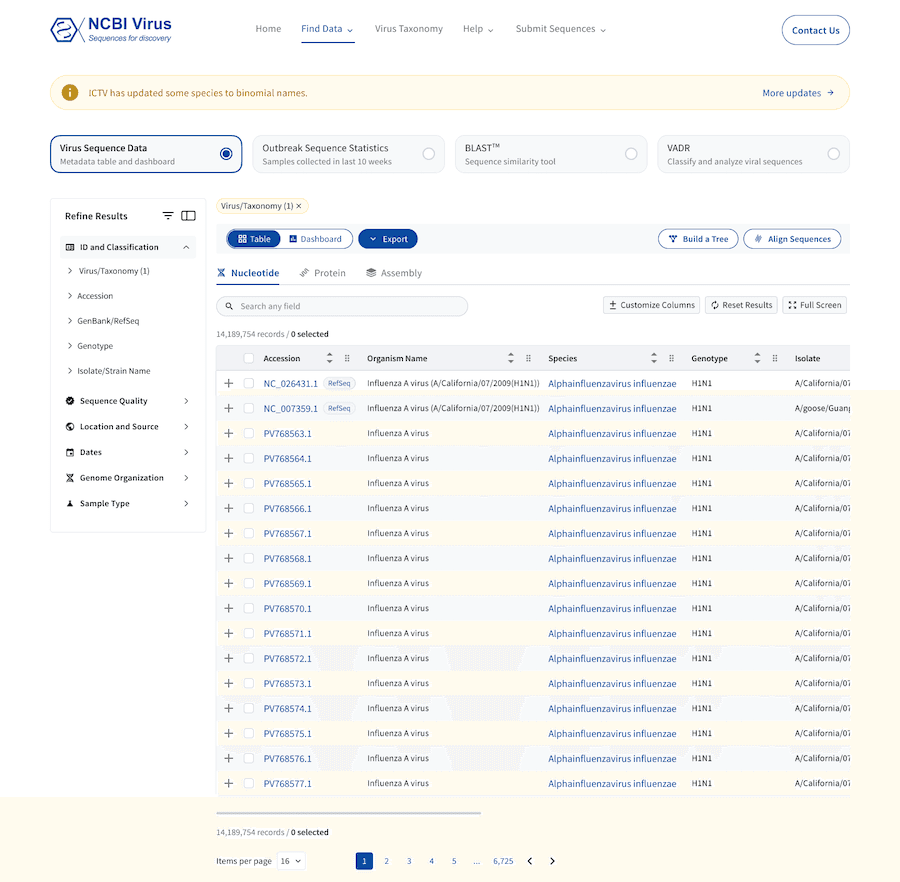Select the VADR radio option

[834, 154]
